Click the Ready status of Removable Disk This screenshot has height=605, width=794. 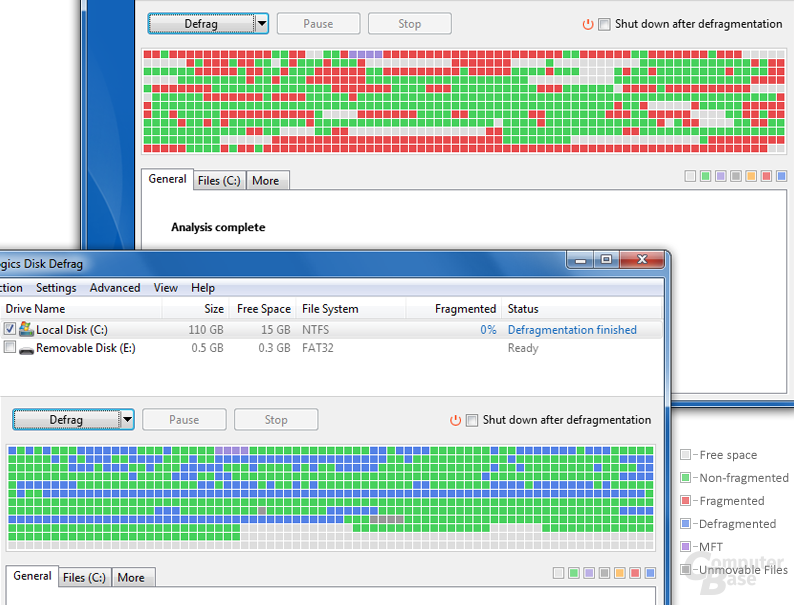(523, 348)
